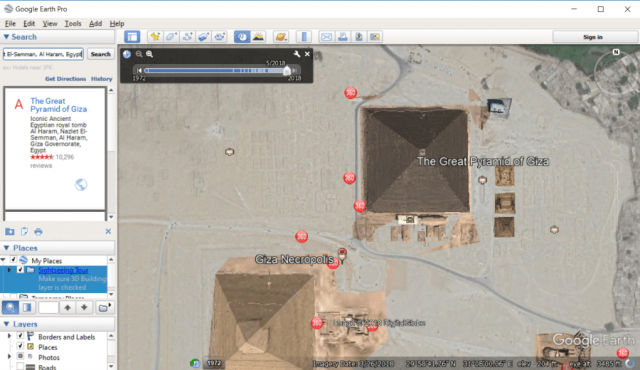Hide the sidebar using toolbar icon
Screen dimensions: 640x370
132,37
